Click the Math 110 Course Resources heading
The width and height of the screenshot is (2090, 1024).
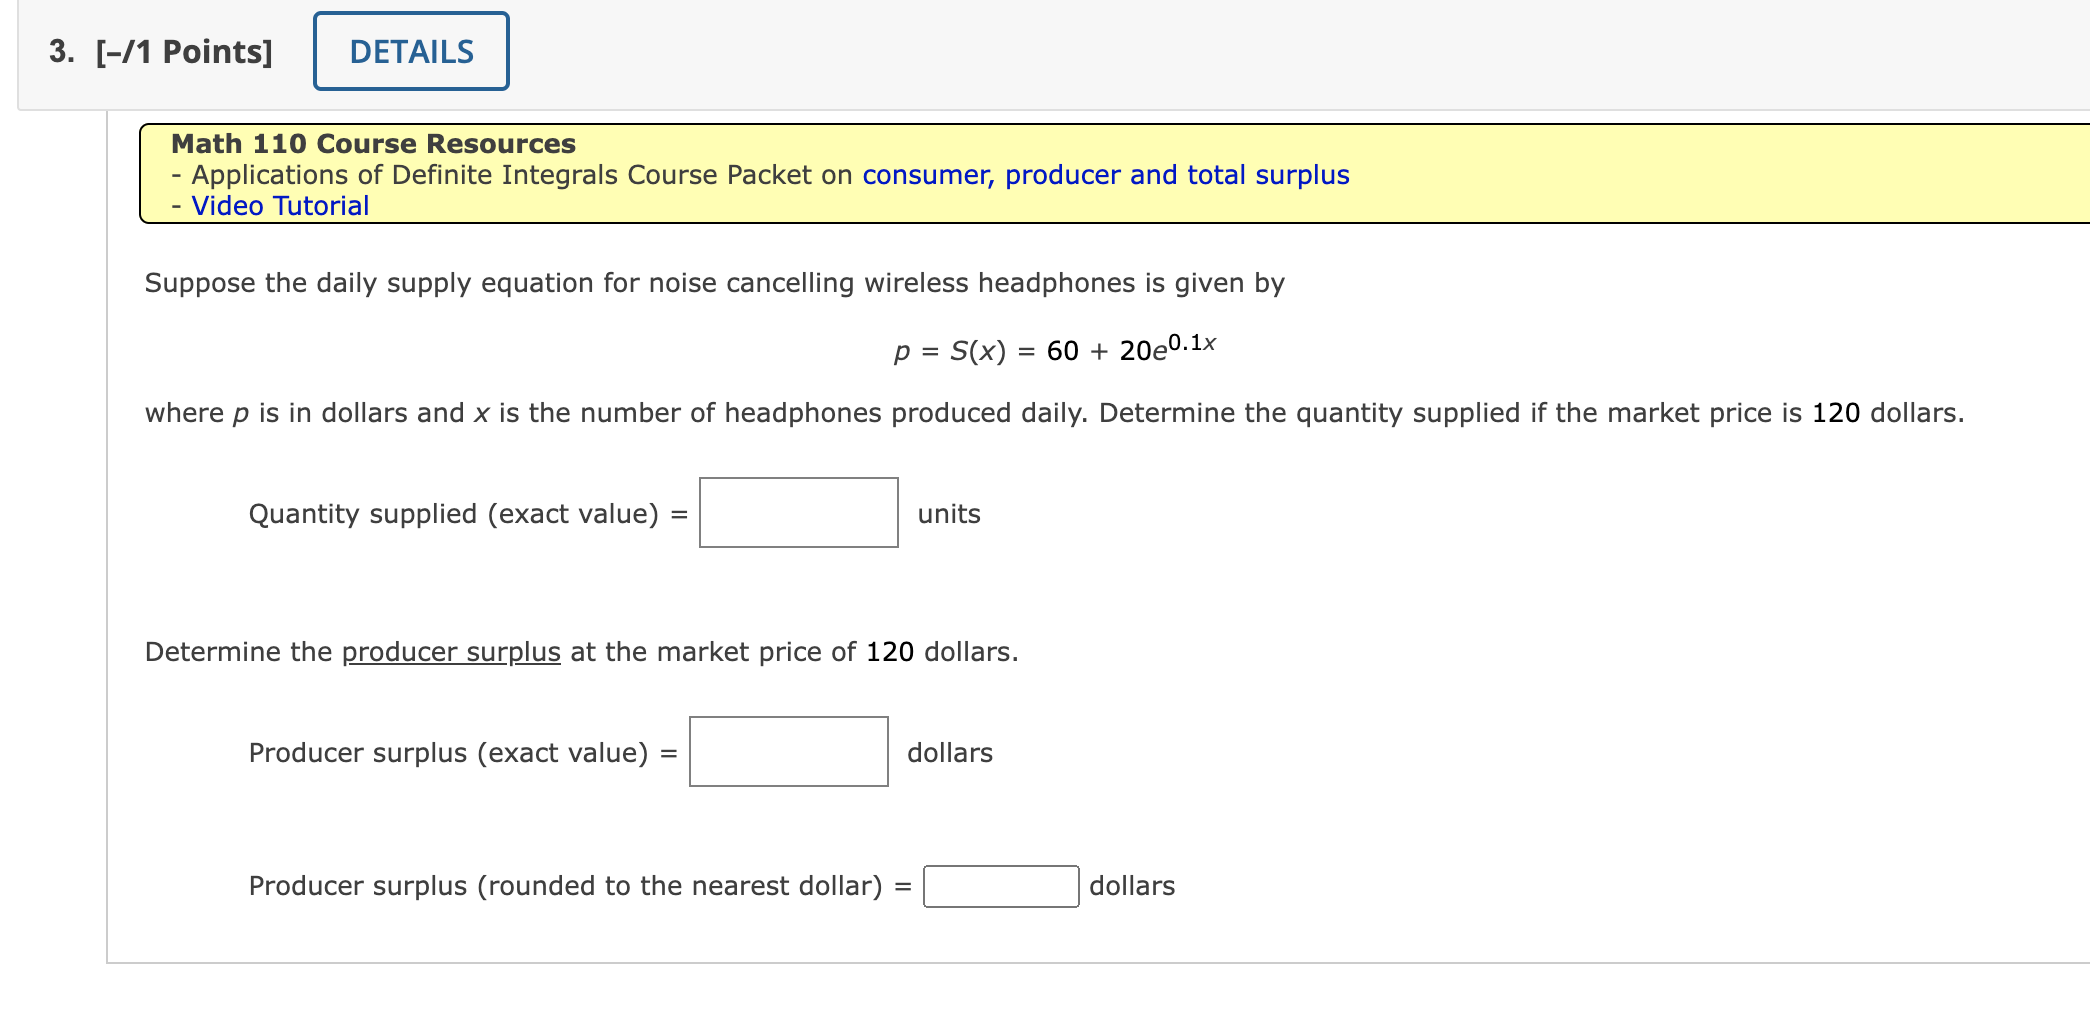pos(374,144)
